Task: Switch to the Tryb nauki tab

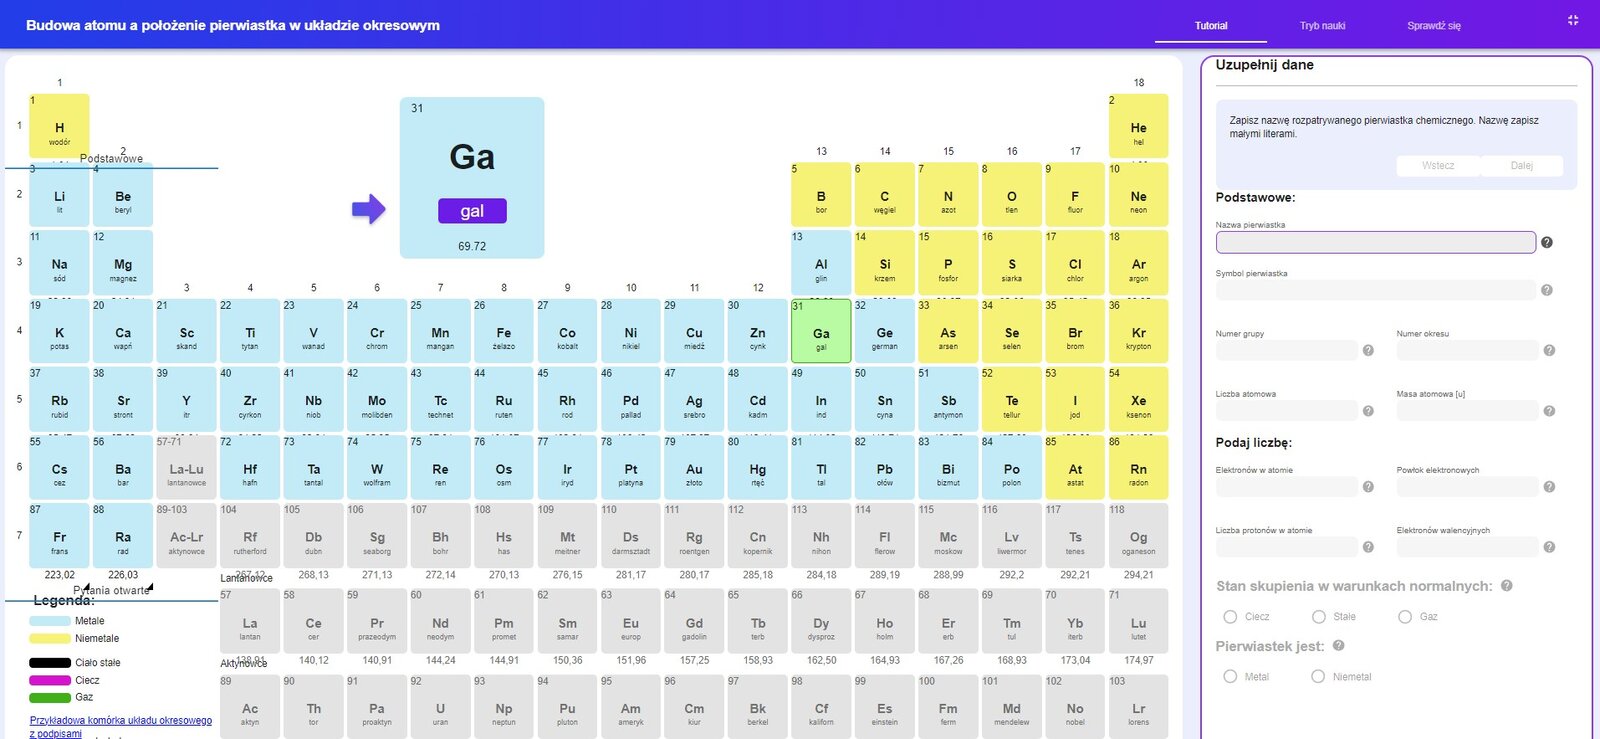Action: tap(1322, 26)
